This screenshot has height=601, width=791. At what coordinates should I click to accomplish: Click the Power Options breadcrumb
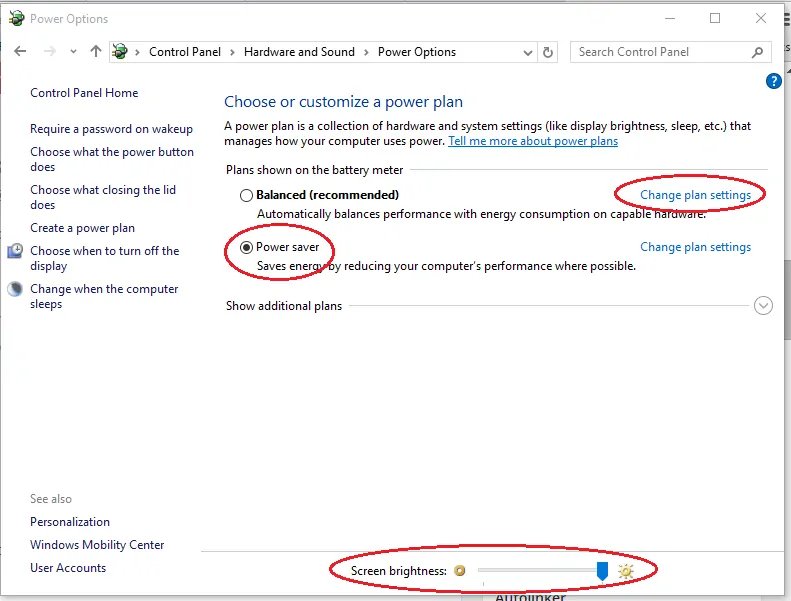pos(417,52)
